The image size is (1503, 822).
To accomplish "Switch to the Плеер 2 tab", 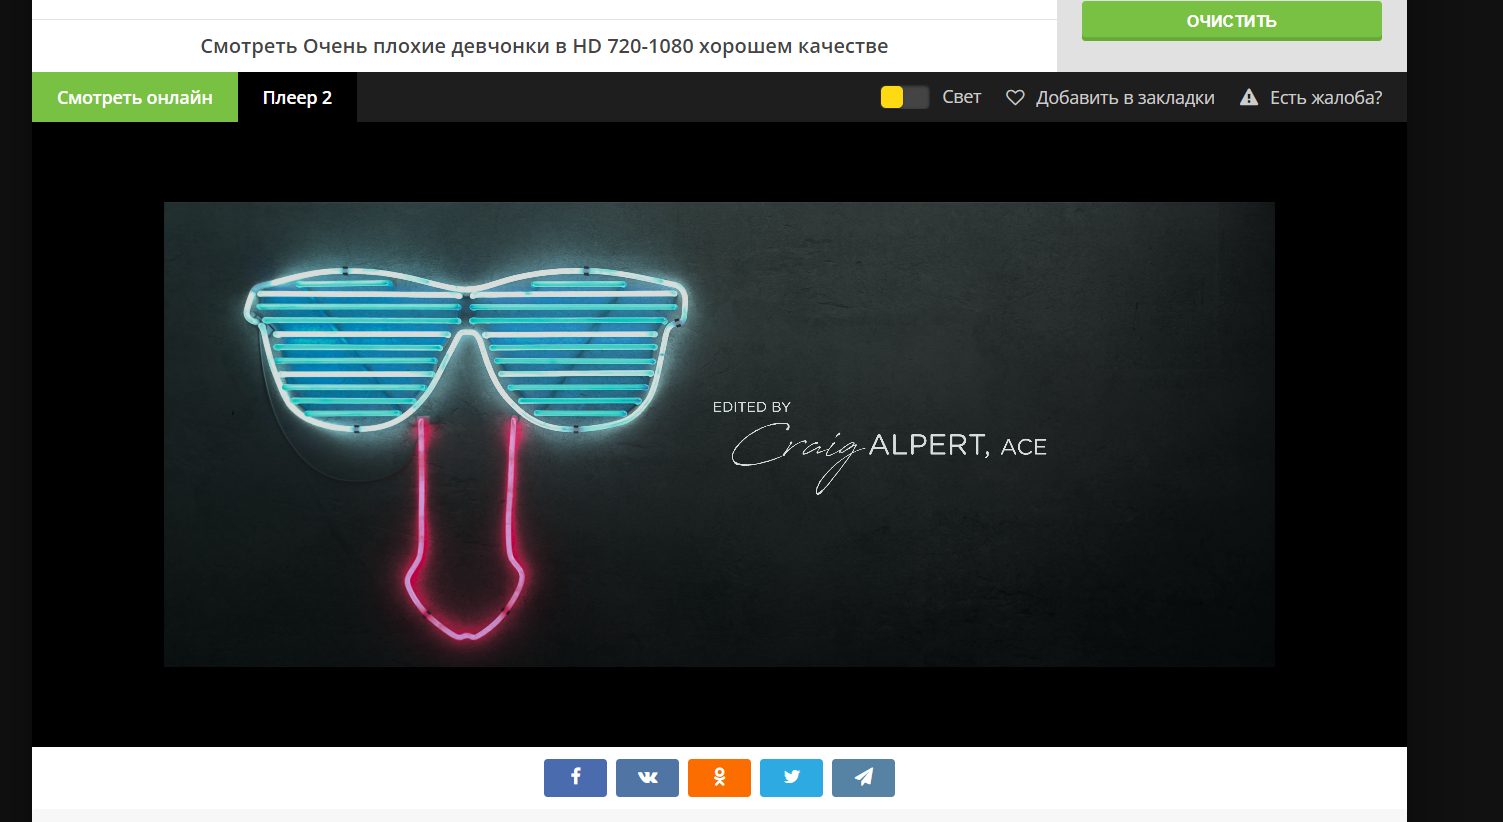I will tap(297, 97).
